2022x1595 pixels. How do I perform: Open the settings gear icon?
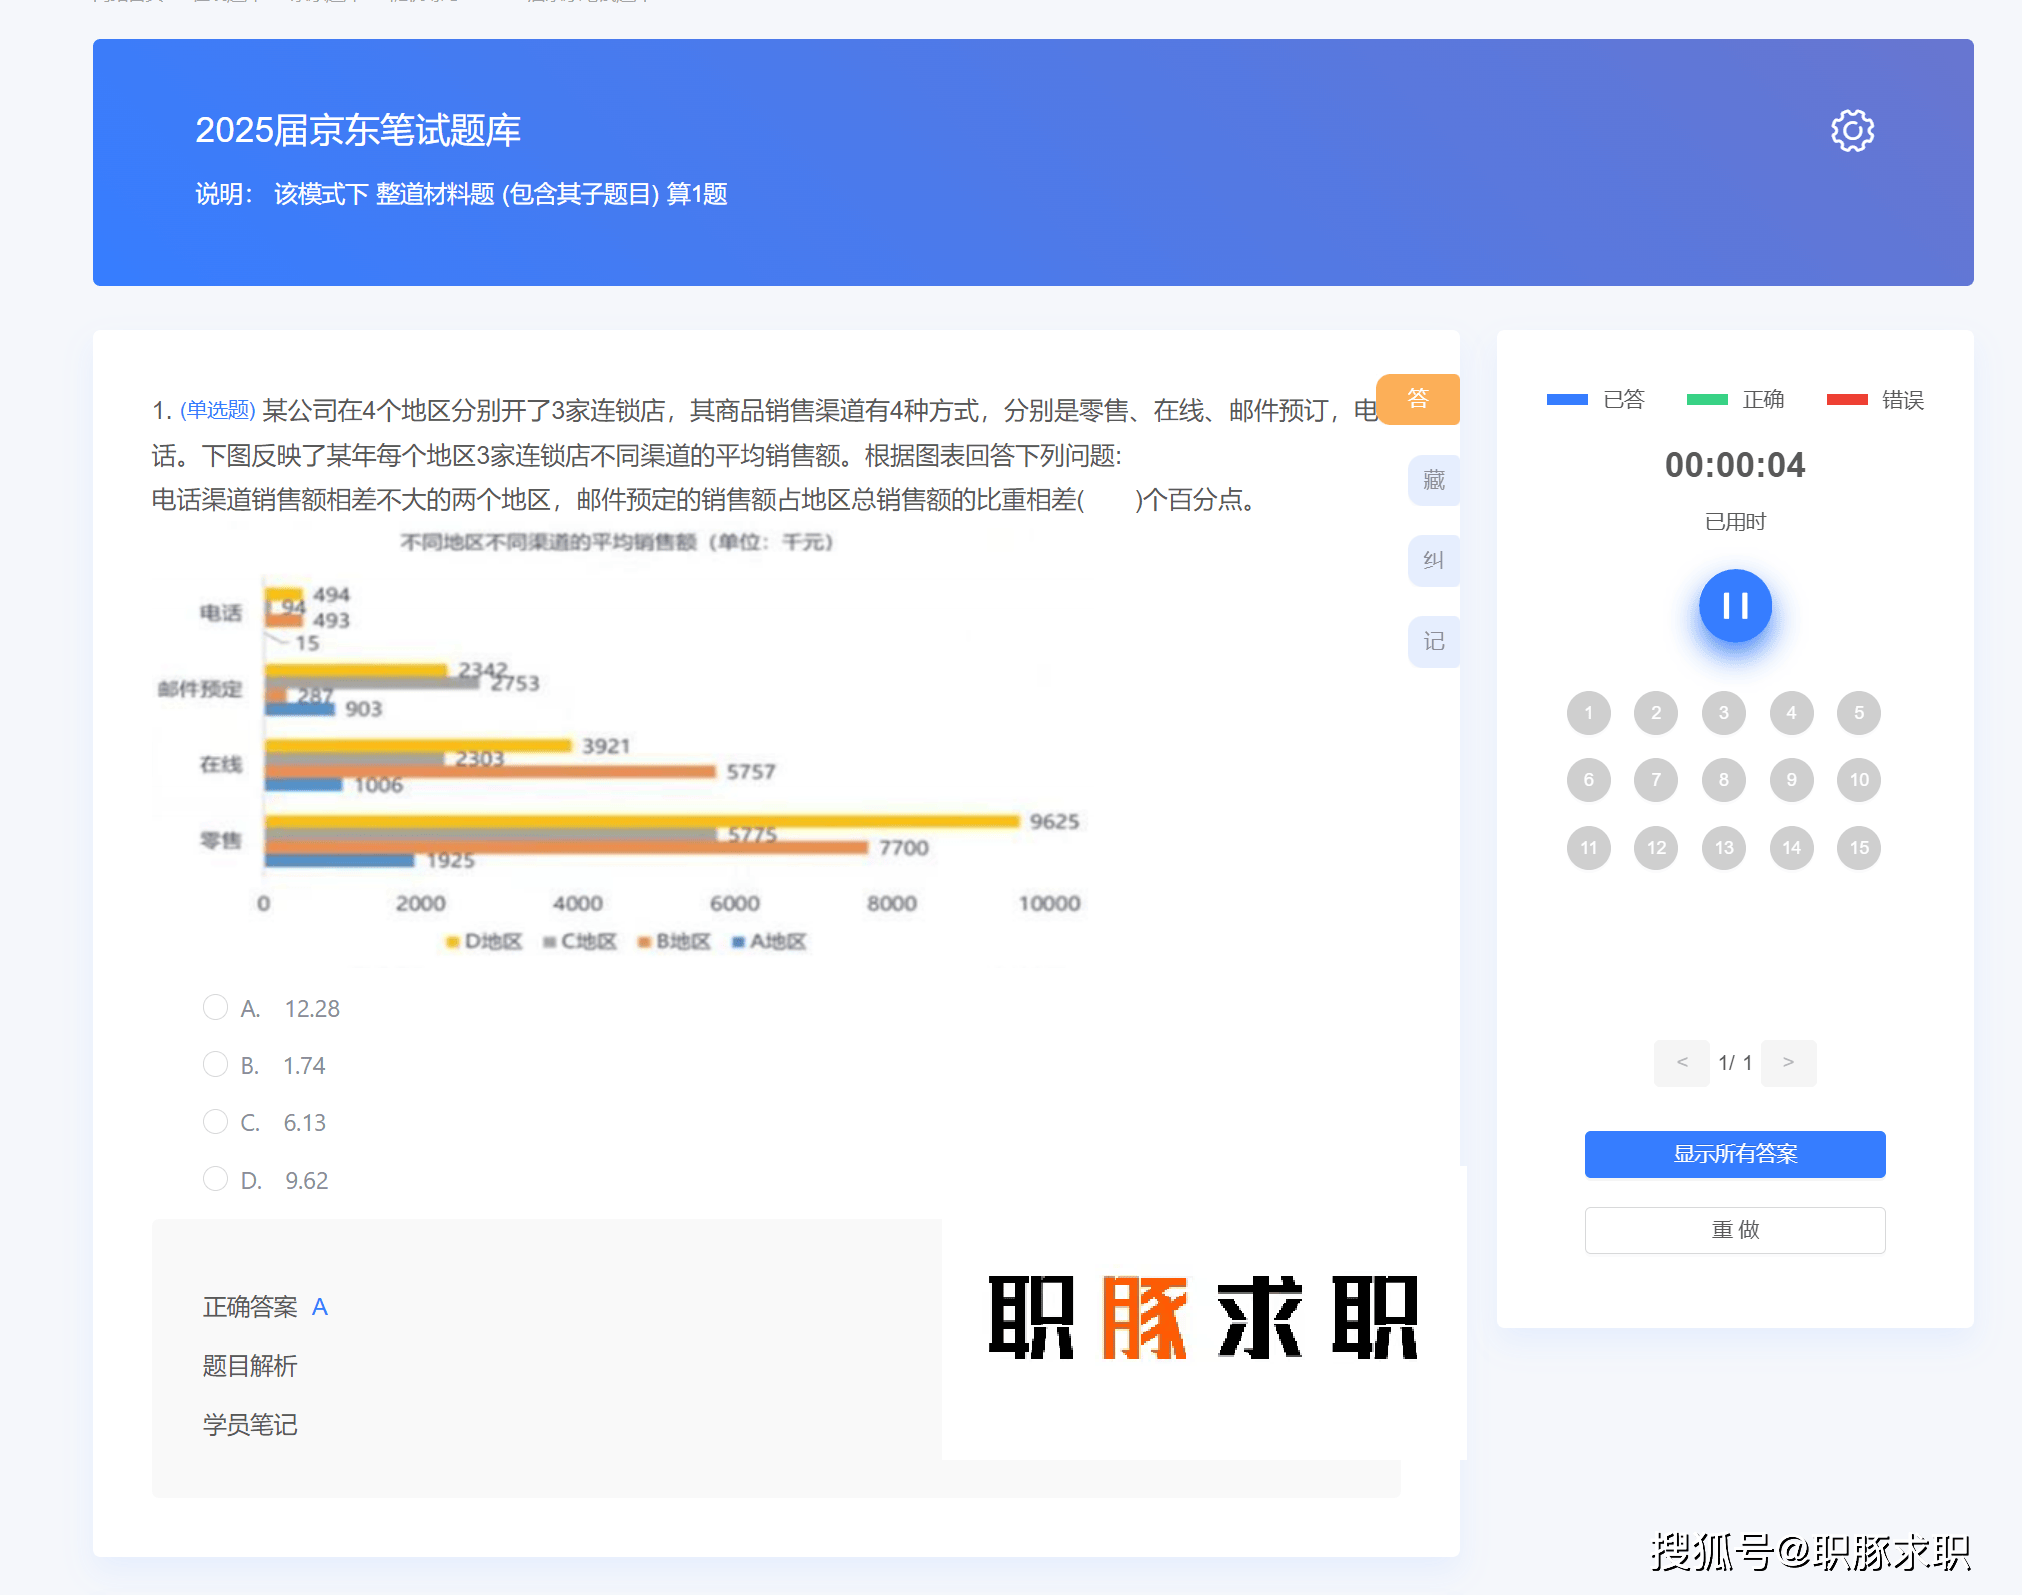(1851, 131)
